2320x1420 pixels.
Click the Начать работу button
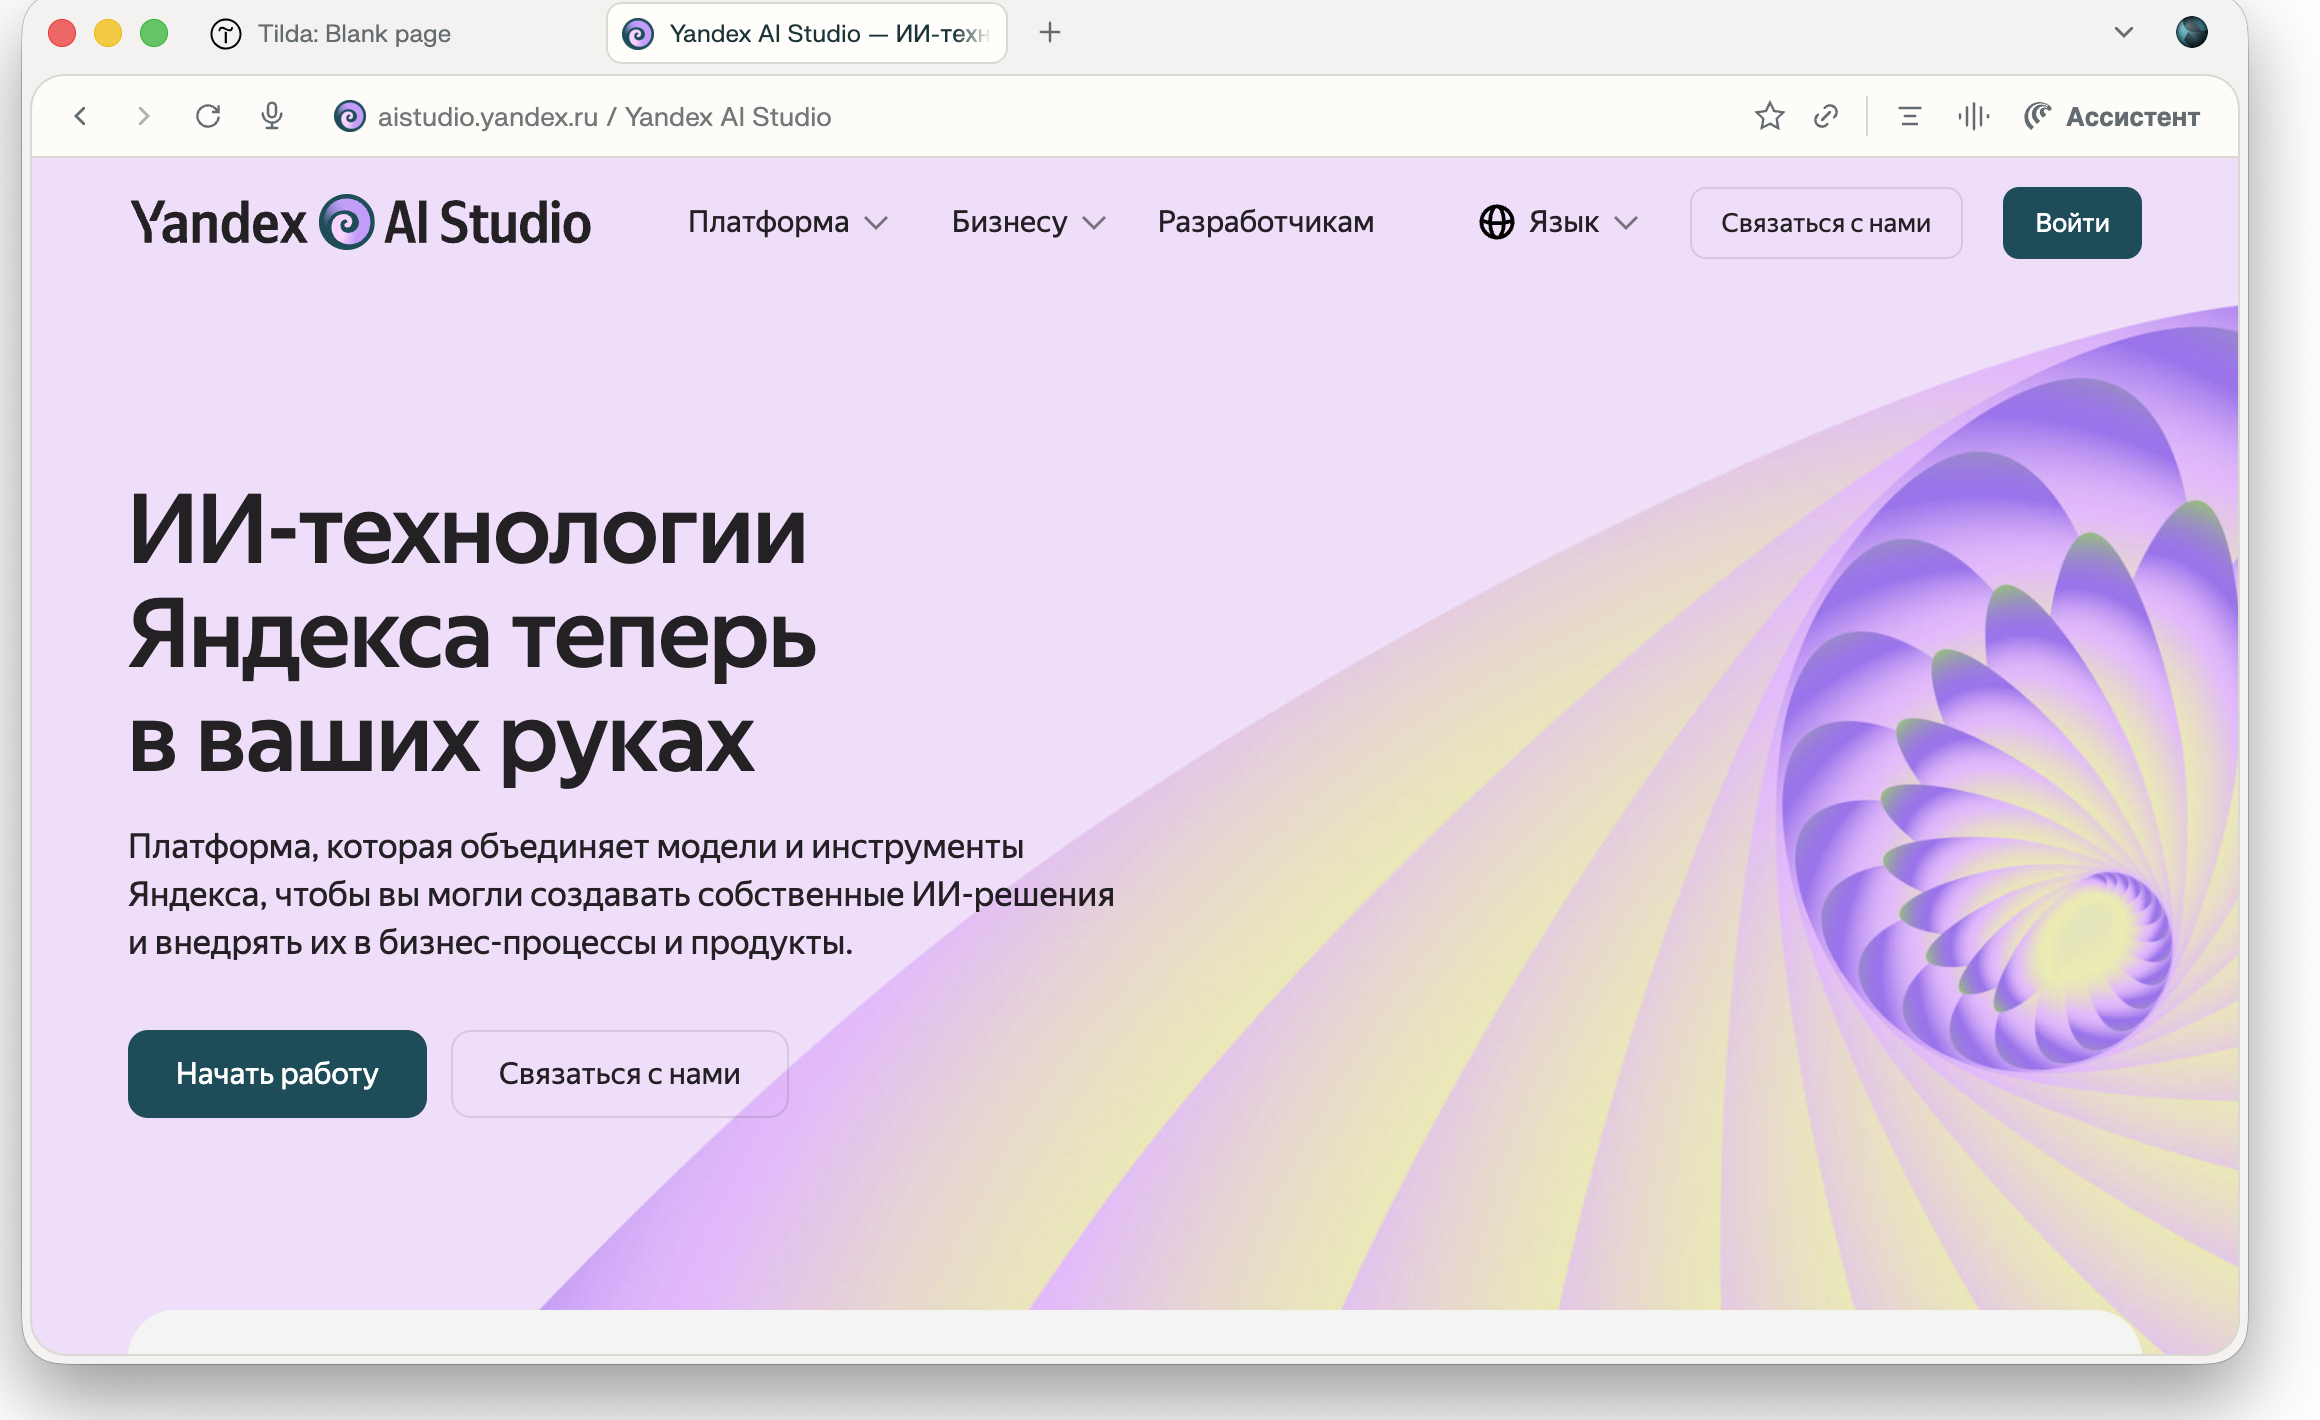pos(277,1074)
